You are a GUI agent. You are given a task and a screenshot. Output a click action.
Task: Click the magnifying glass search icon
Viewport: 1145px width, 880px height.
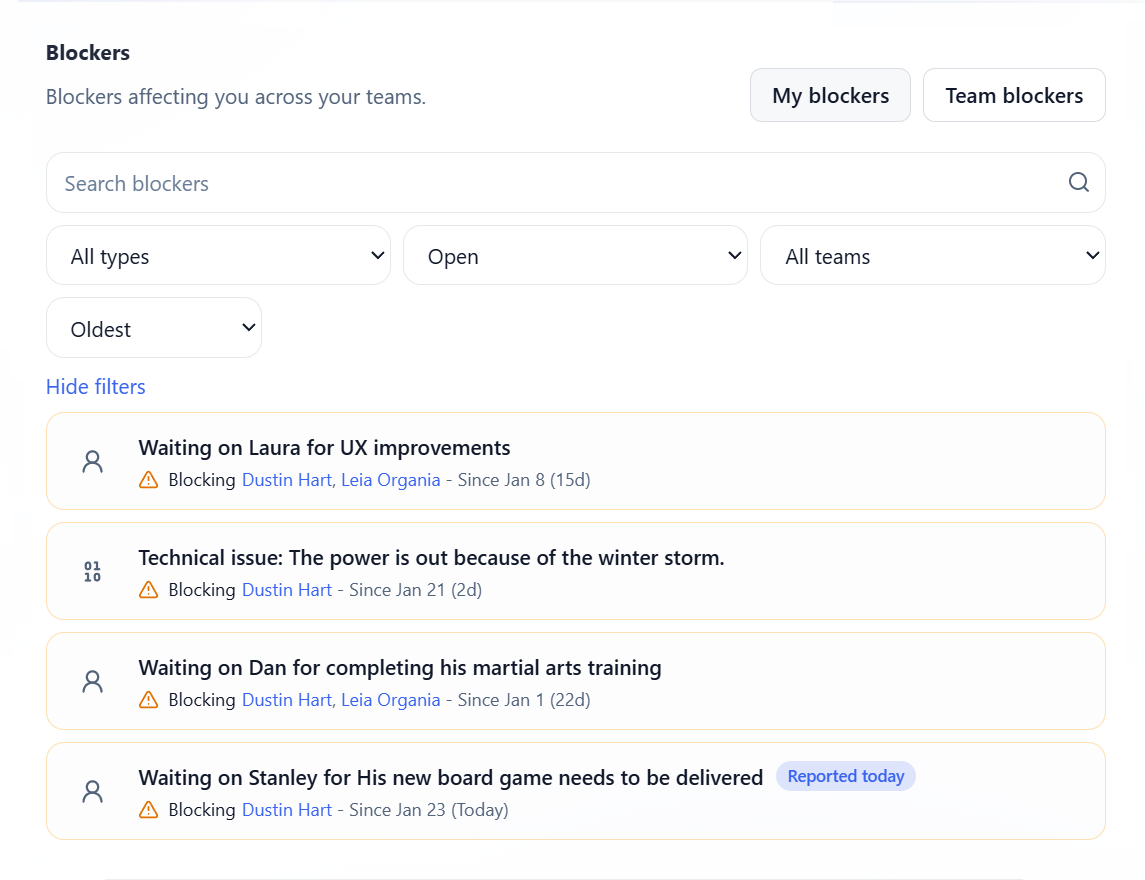(1078, 182)
